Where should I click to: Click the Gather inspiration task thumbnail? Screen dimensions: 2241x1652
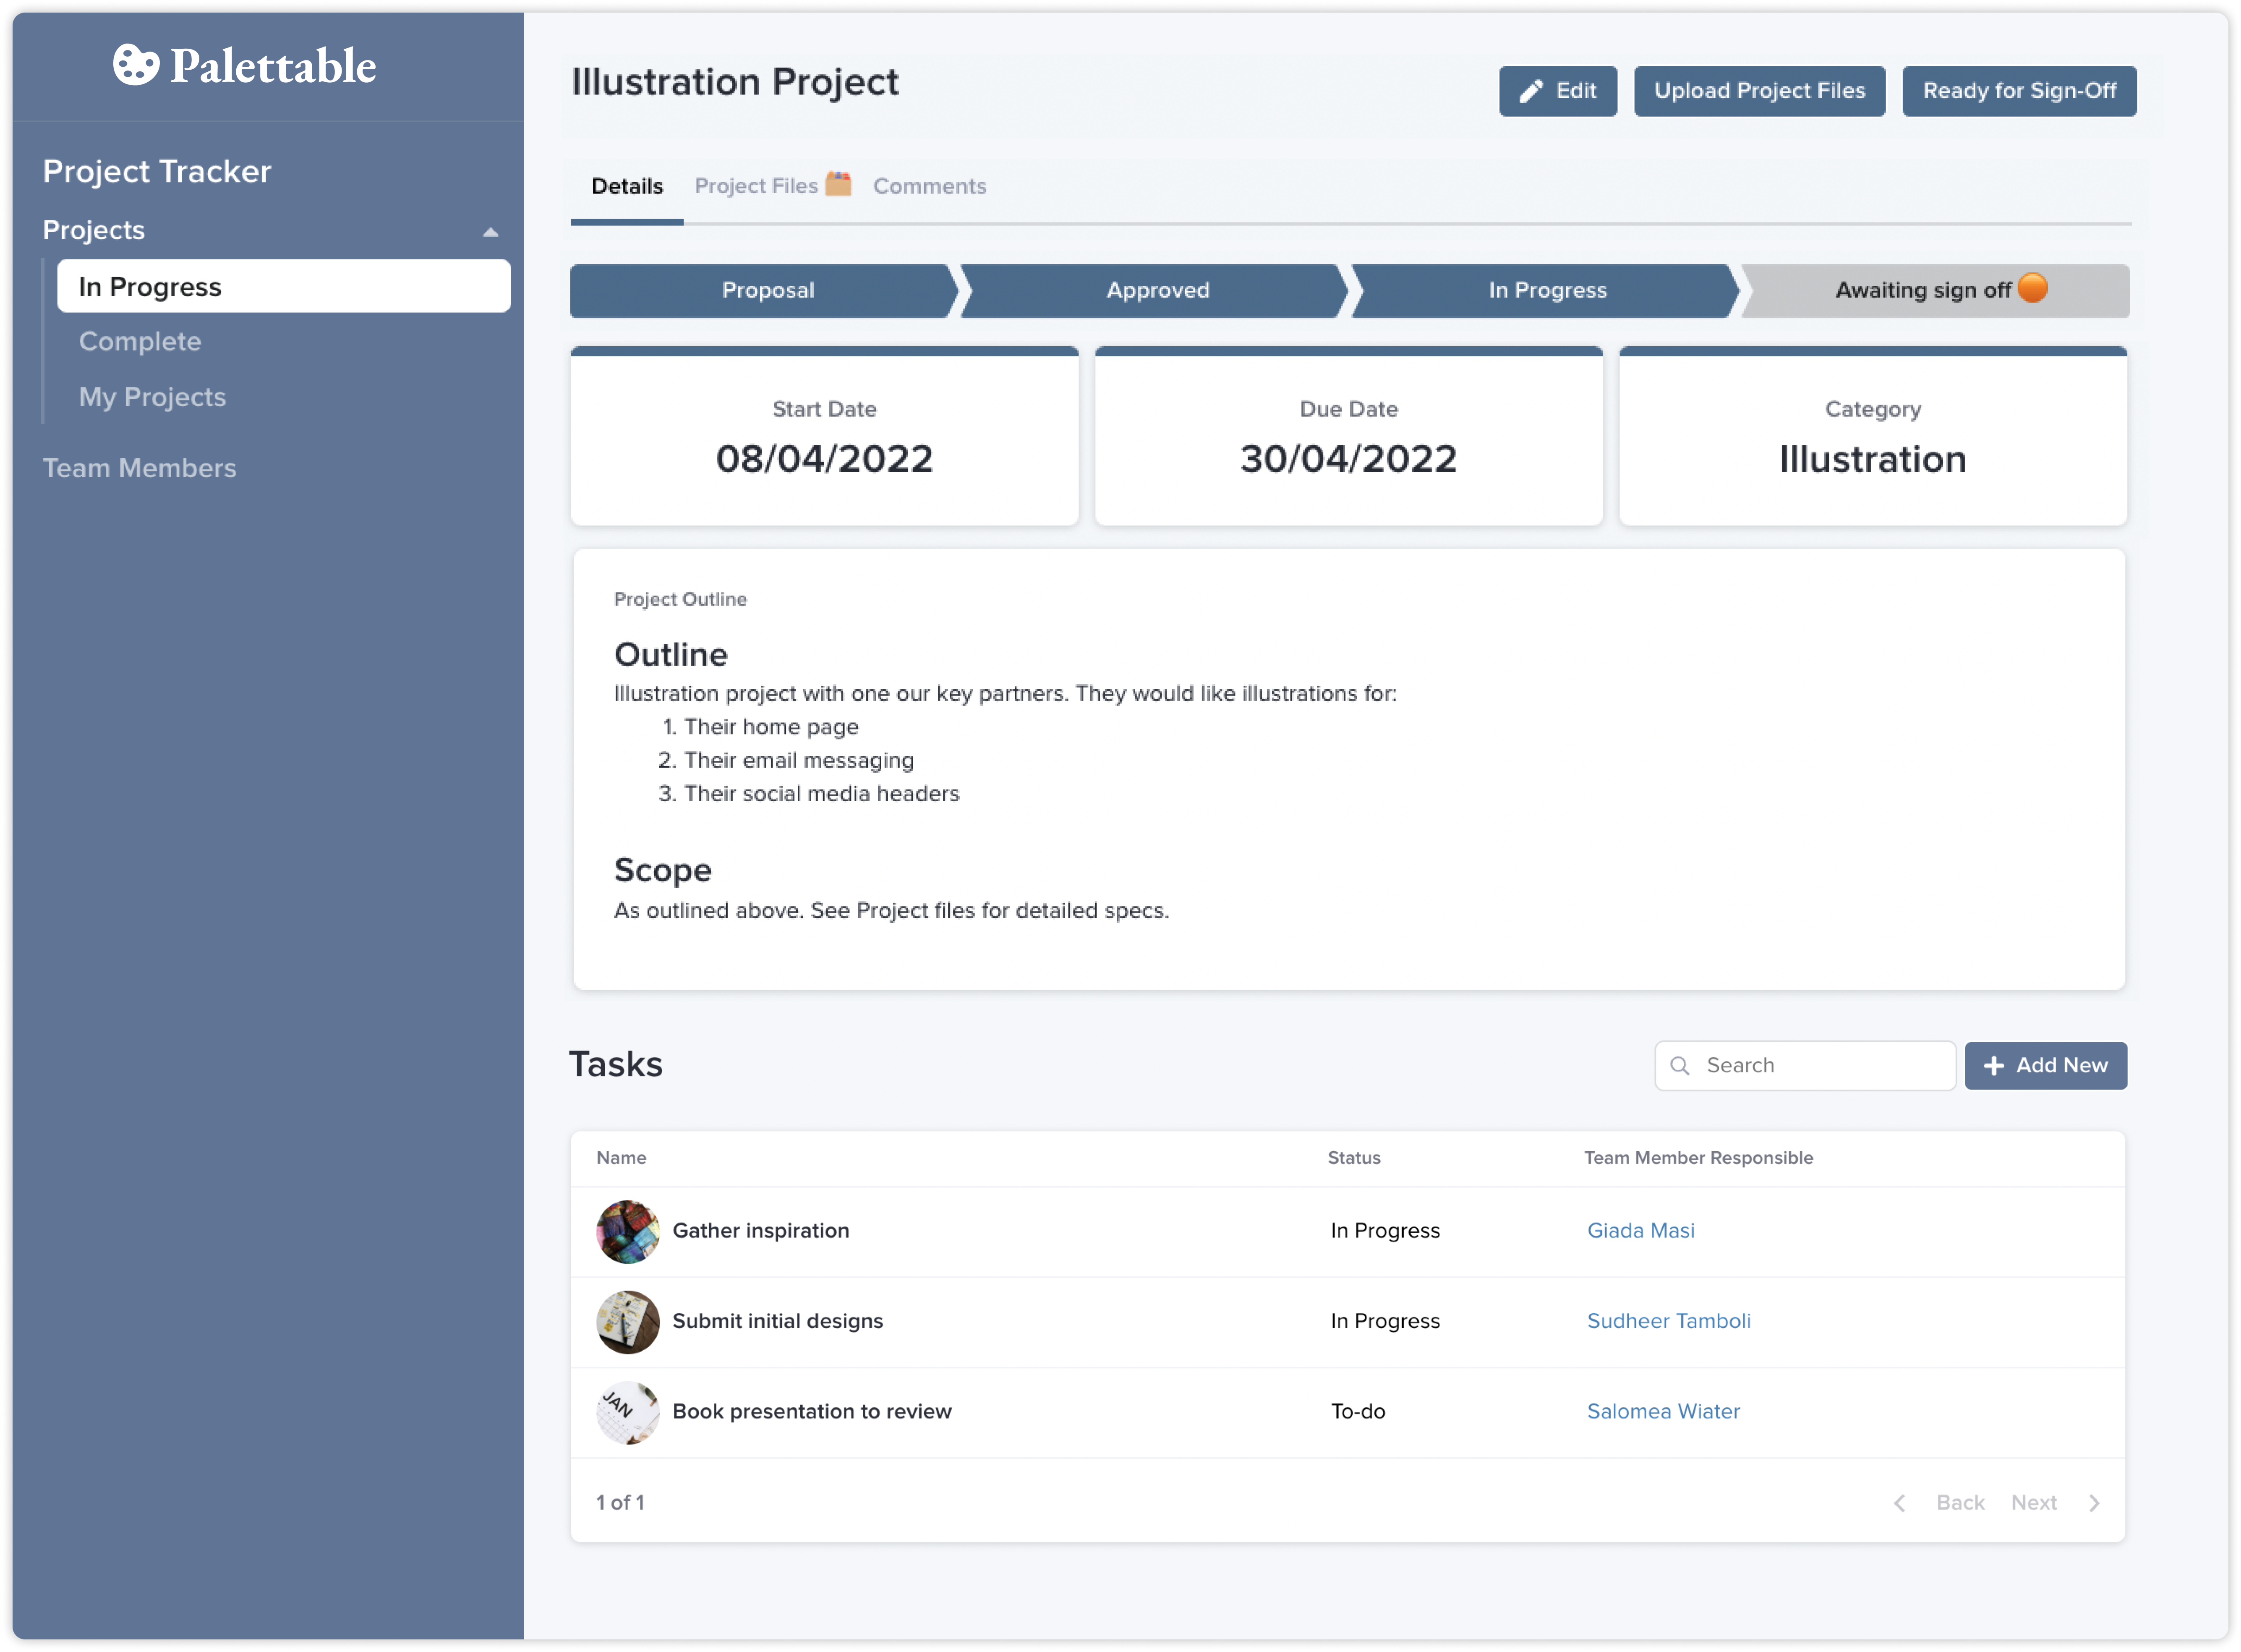(627, 1231)
